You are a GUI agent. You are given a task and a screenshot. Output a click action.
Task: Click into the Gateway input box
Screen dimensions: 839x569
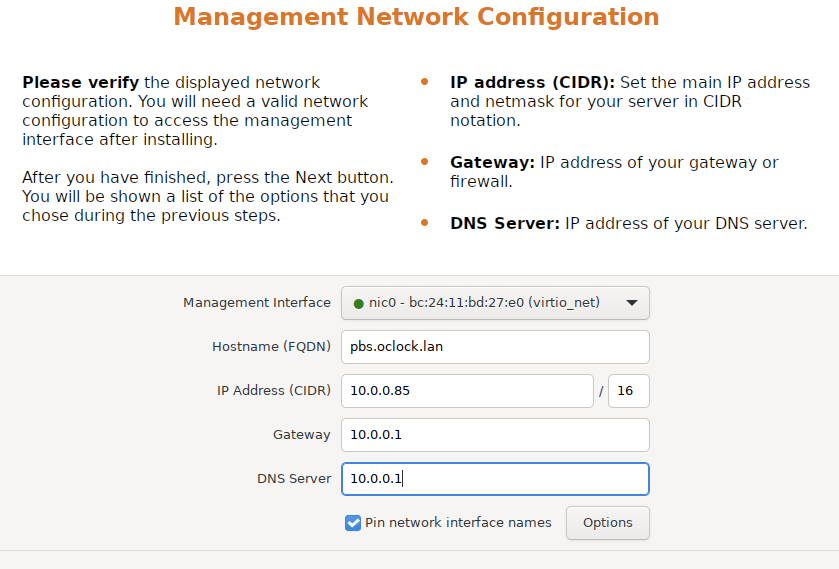[495, 435]
